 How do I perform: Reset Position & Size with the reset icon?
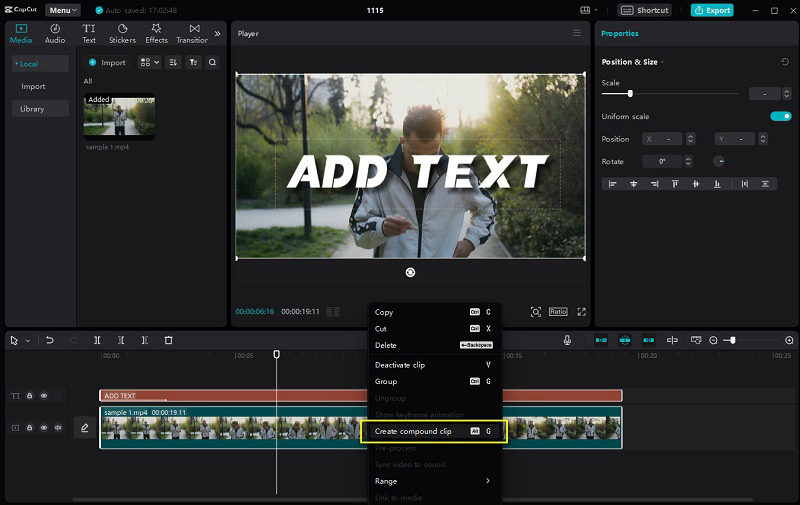[784, 62]
